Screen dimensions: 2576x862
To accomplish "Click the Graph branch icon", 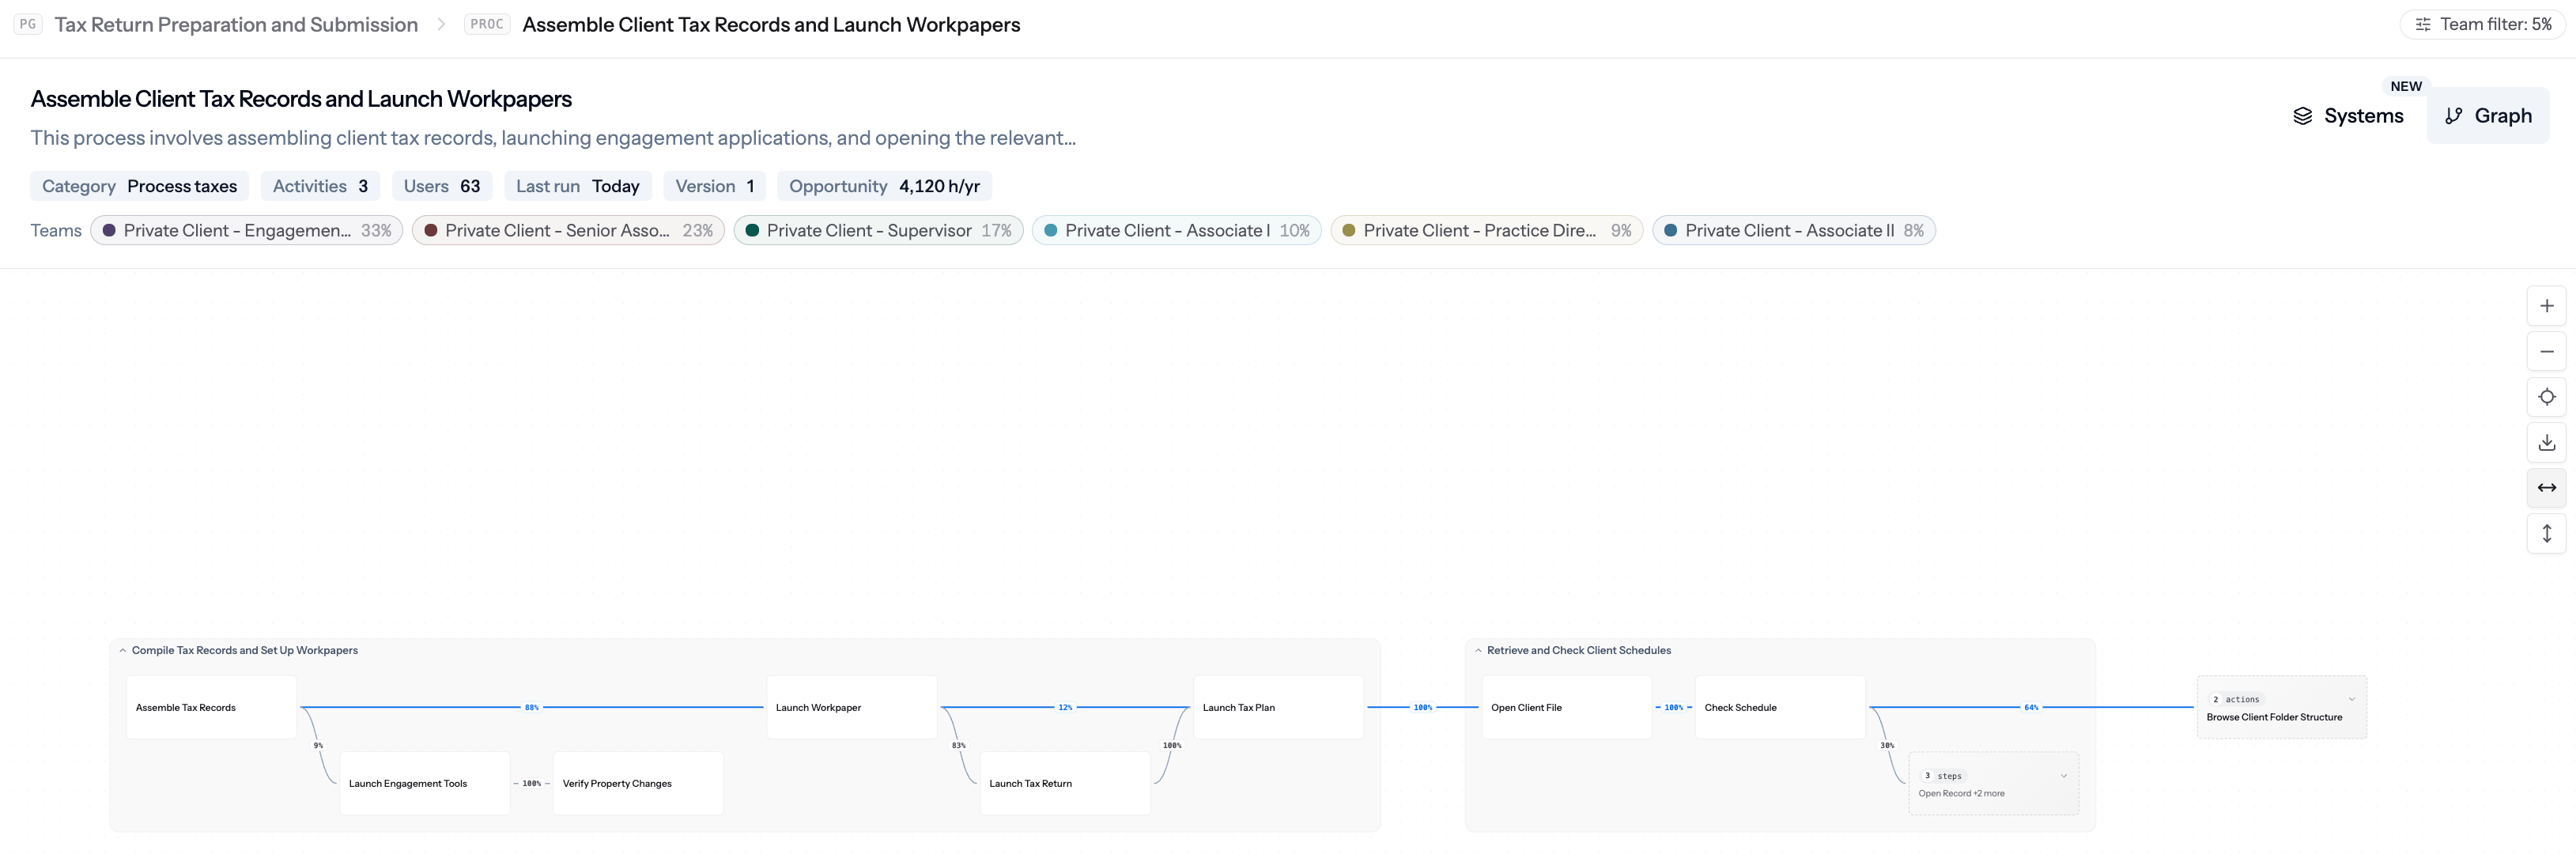I will coord(2453,116).
